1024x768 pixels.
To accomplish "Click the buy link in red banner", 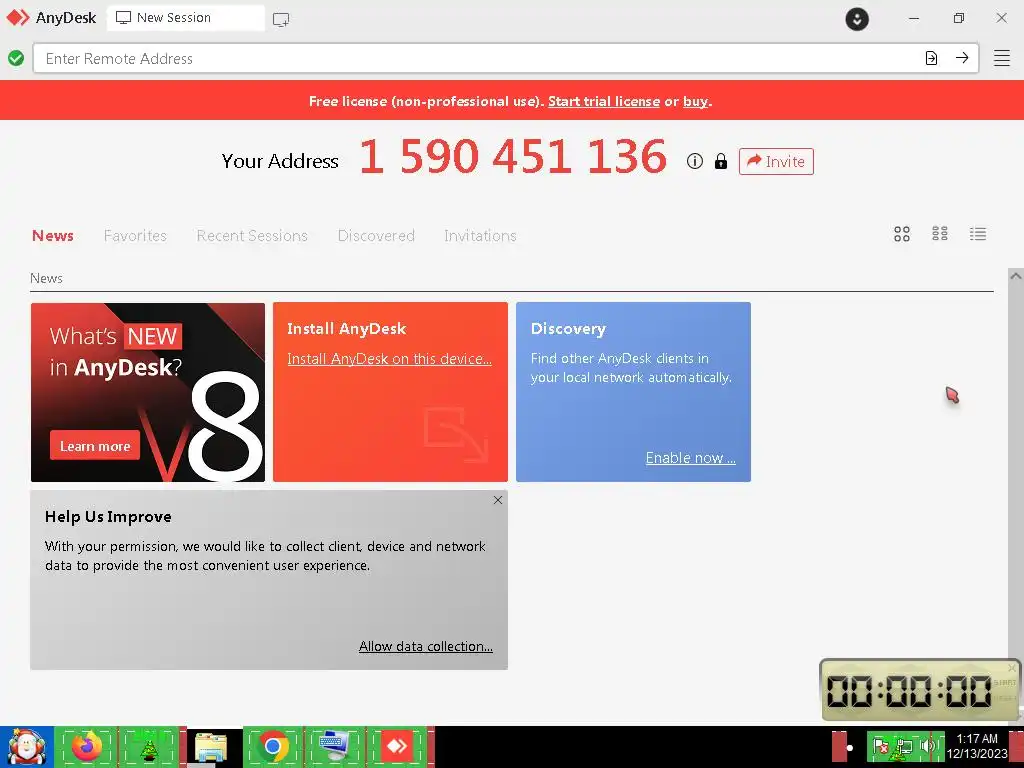I will (x=696, y=101).
